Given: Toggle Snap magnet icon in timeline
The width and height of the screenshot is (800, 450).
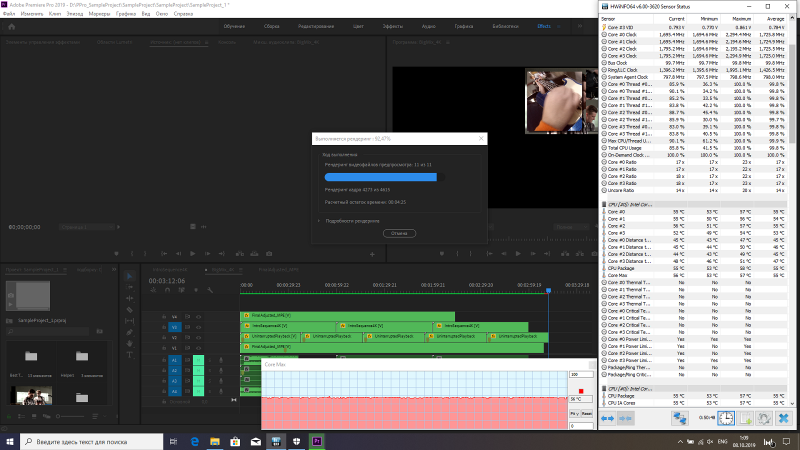Looking at the screenshot, I should tap(167, 290).
